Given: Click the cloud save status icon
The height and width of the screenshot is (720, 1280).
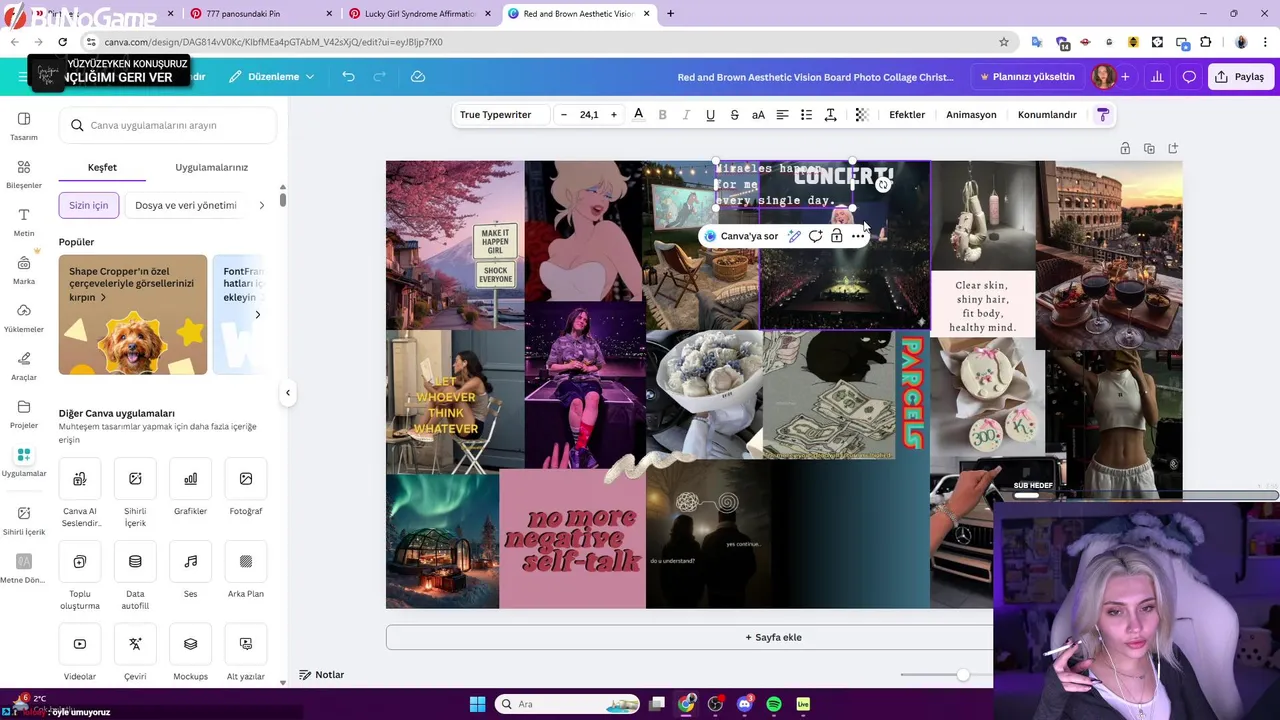Looking at the screenshot, I should pos(418,76).
